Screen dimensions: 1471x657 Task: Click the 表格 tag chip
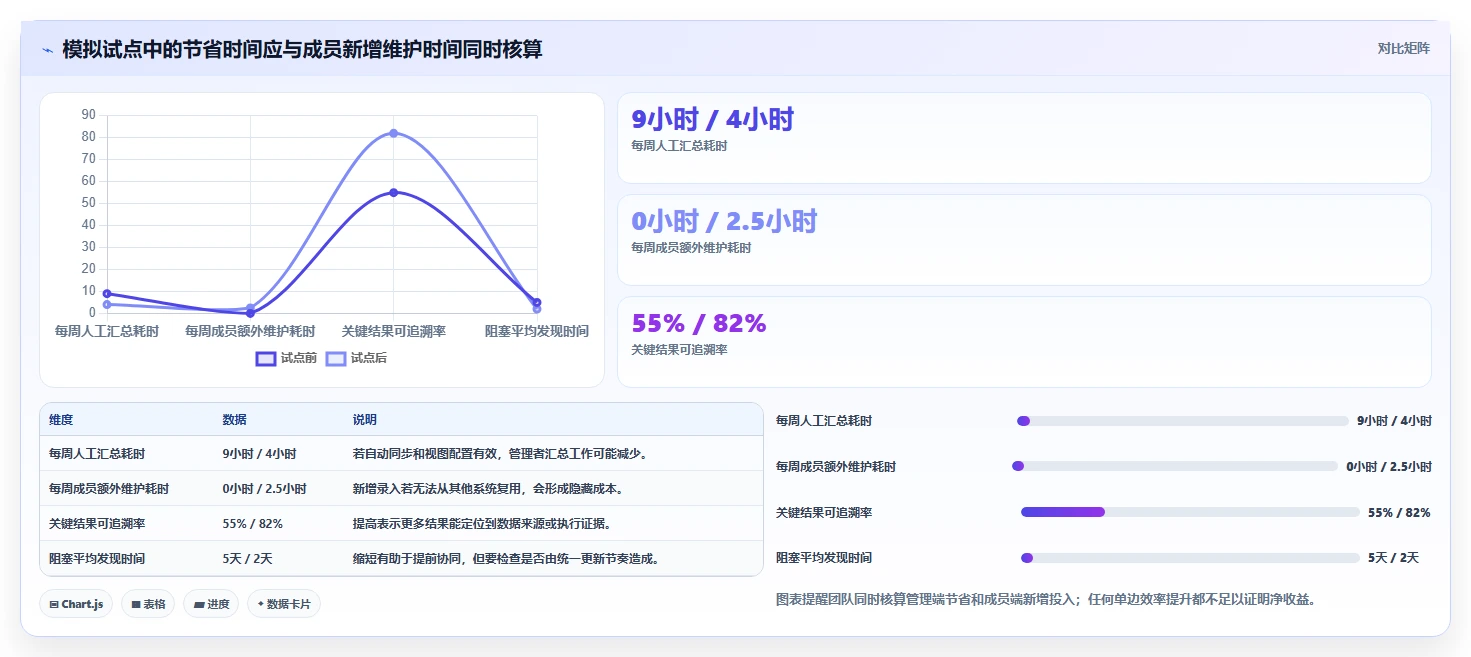(x=149, y=604)
